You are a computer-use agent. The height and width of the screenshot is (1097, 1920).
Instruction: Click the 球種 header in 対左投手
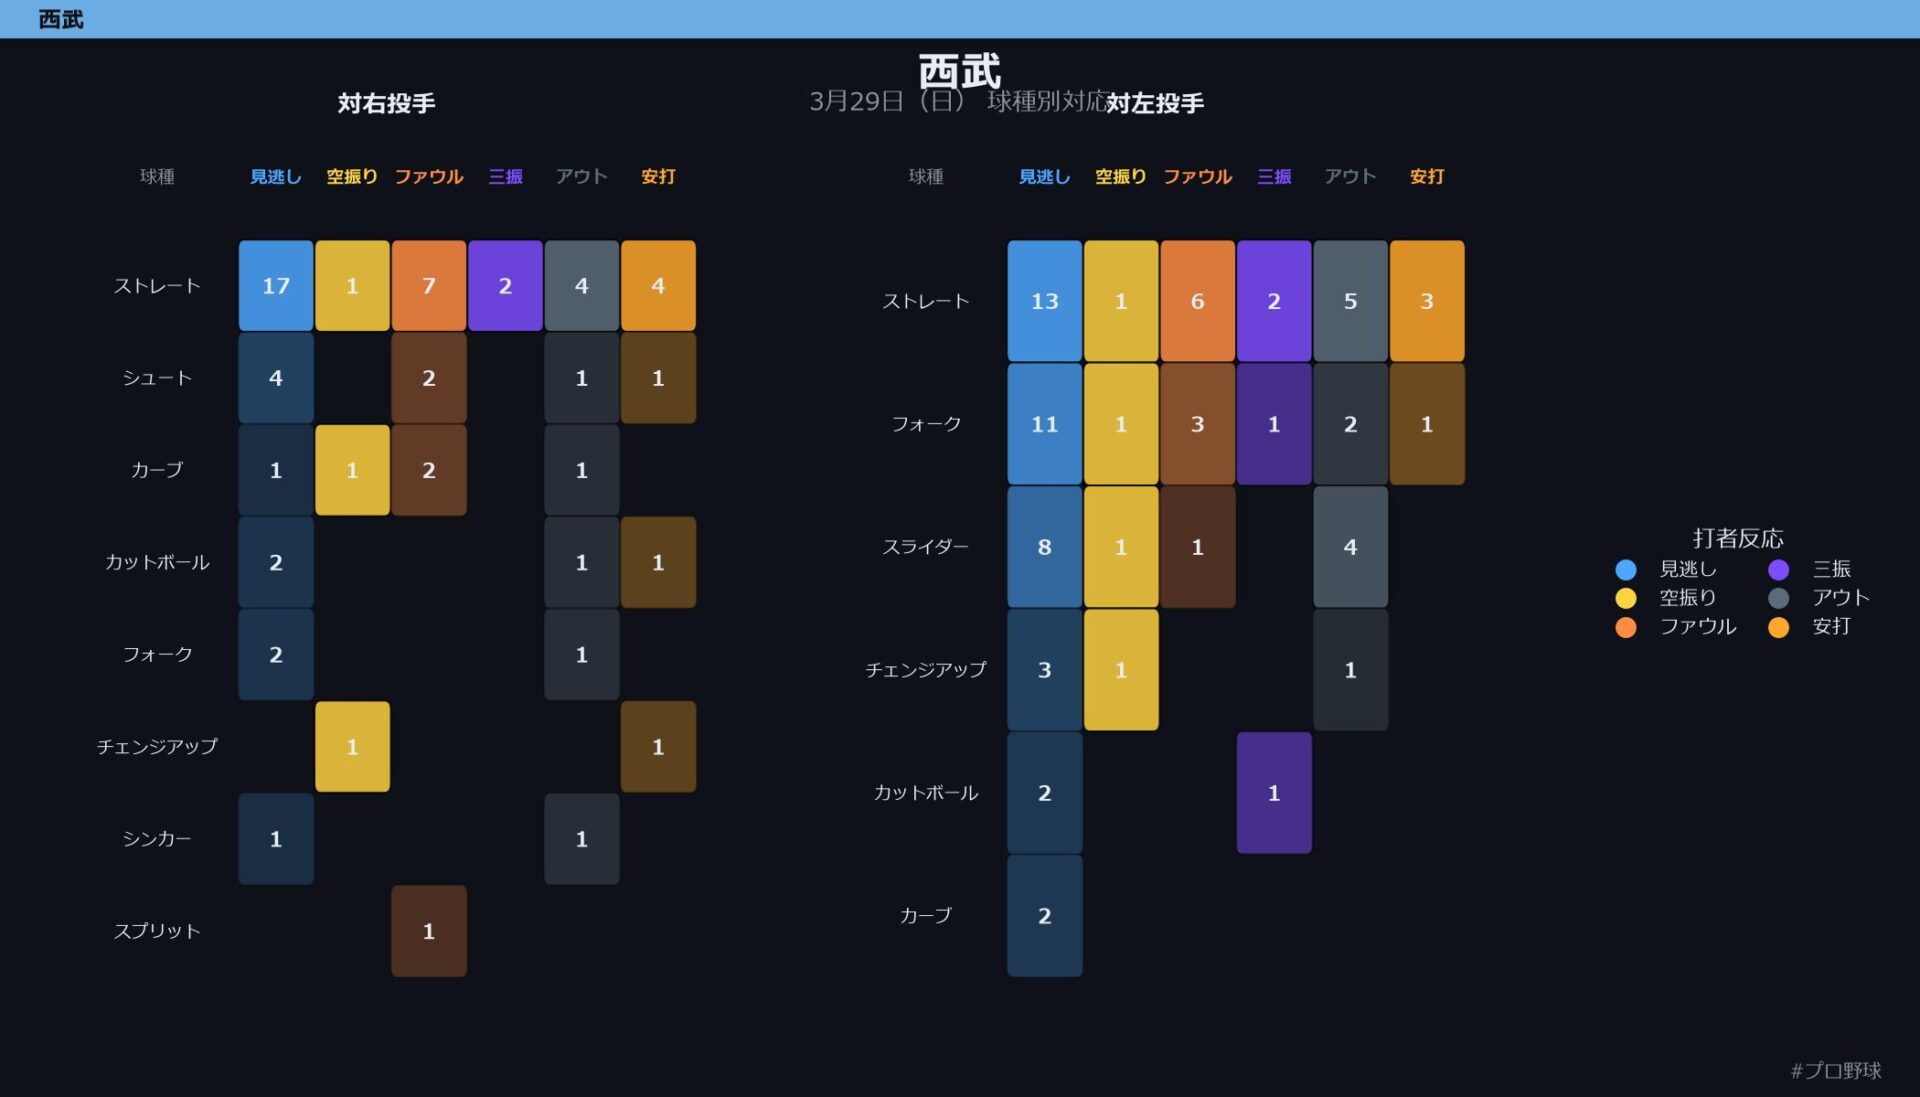926,177
